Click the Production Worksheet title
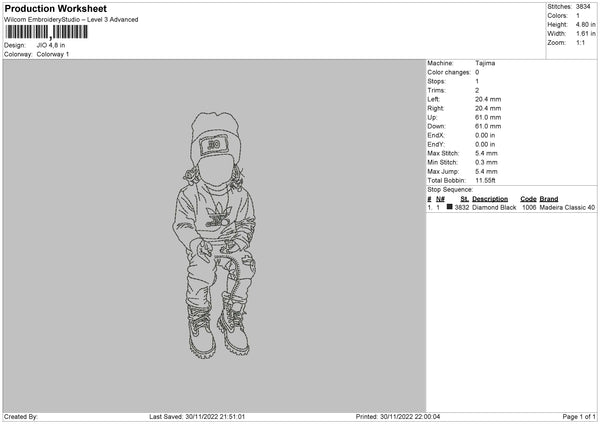This screenshot has height=424, width=600. (x=55, y=8)
